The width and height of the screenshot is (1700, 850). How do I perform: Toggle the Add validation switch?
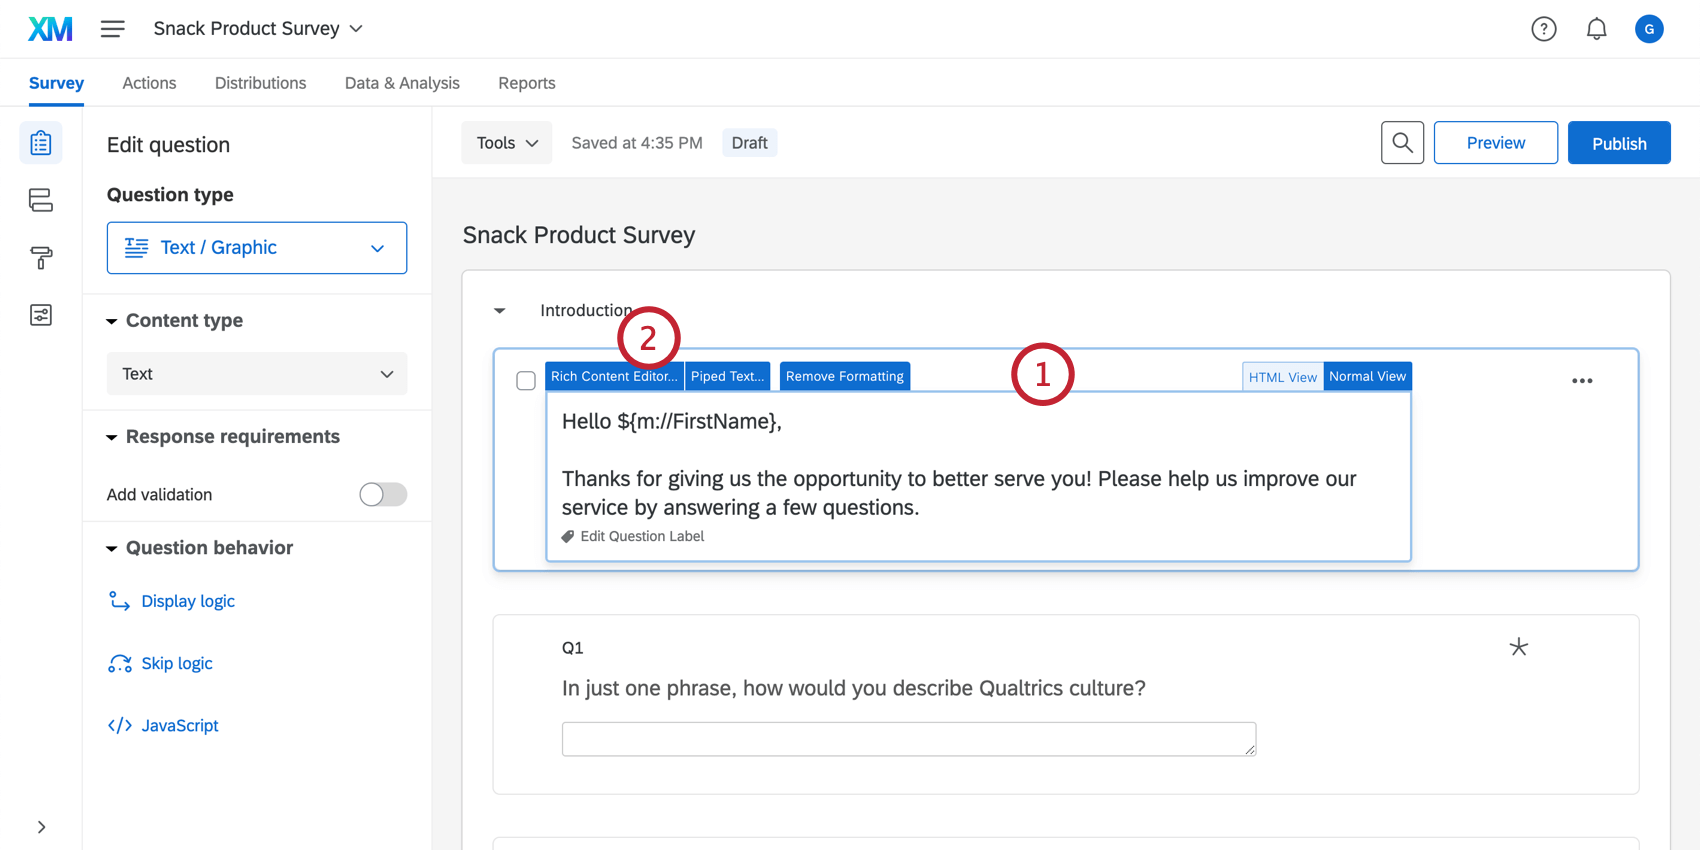pos(383,494)
